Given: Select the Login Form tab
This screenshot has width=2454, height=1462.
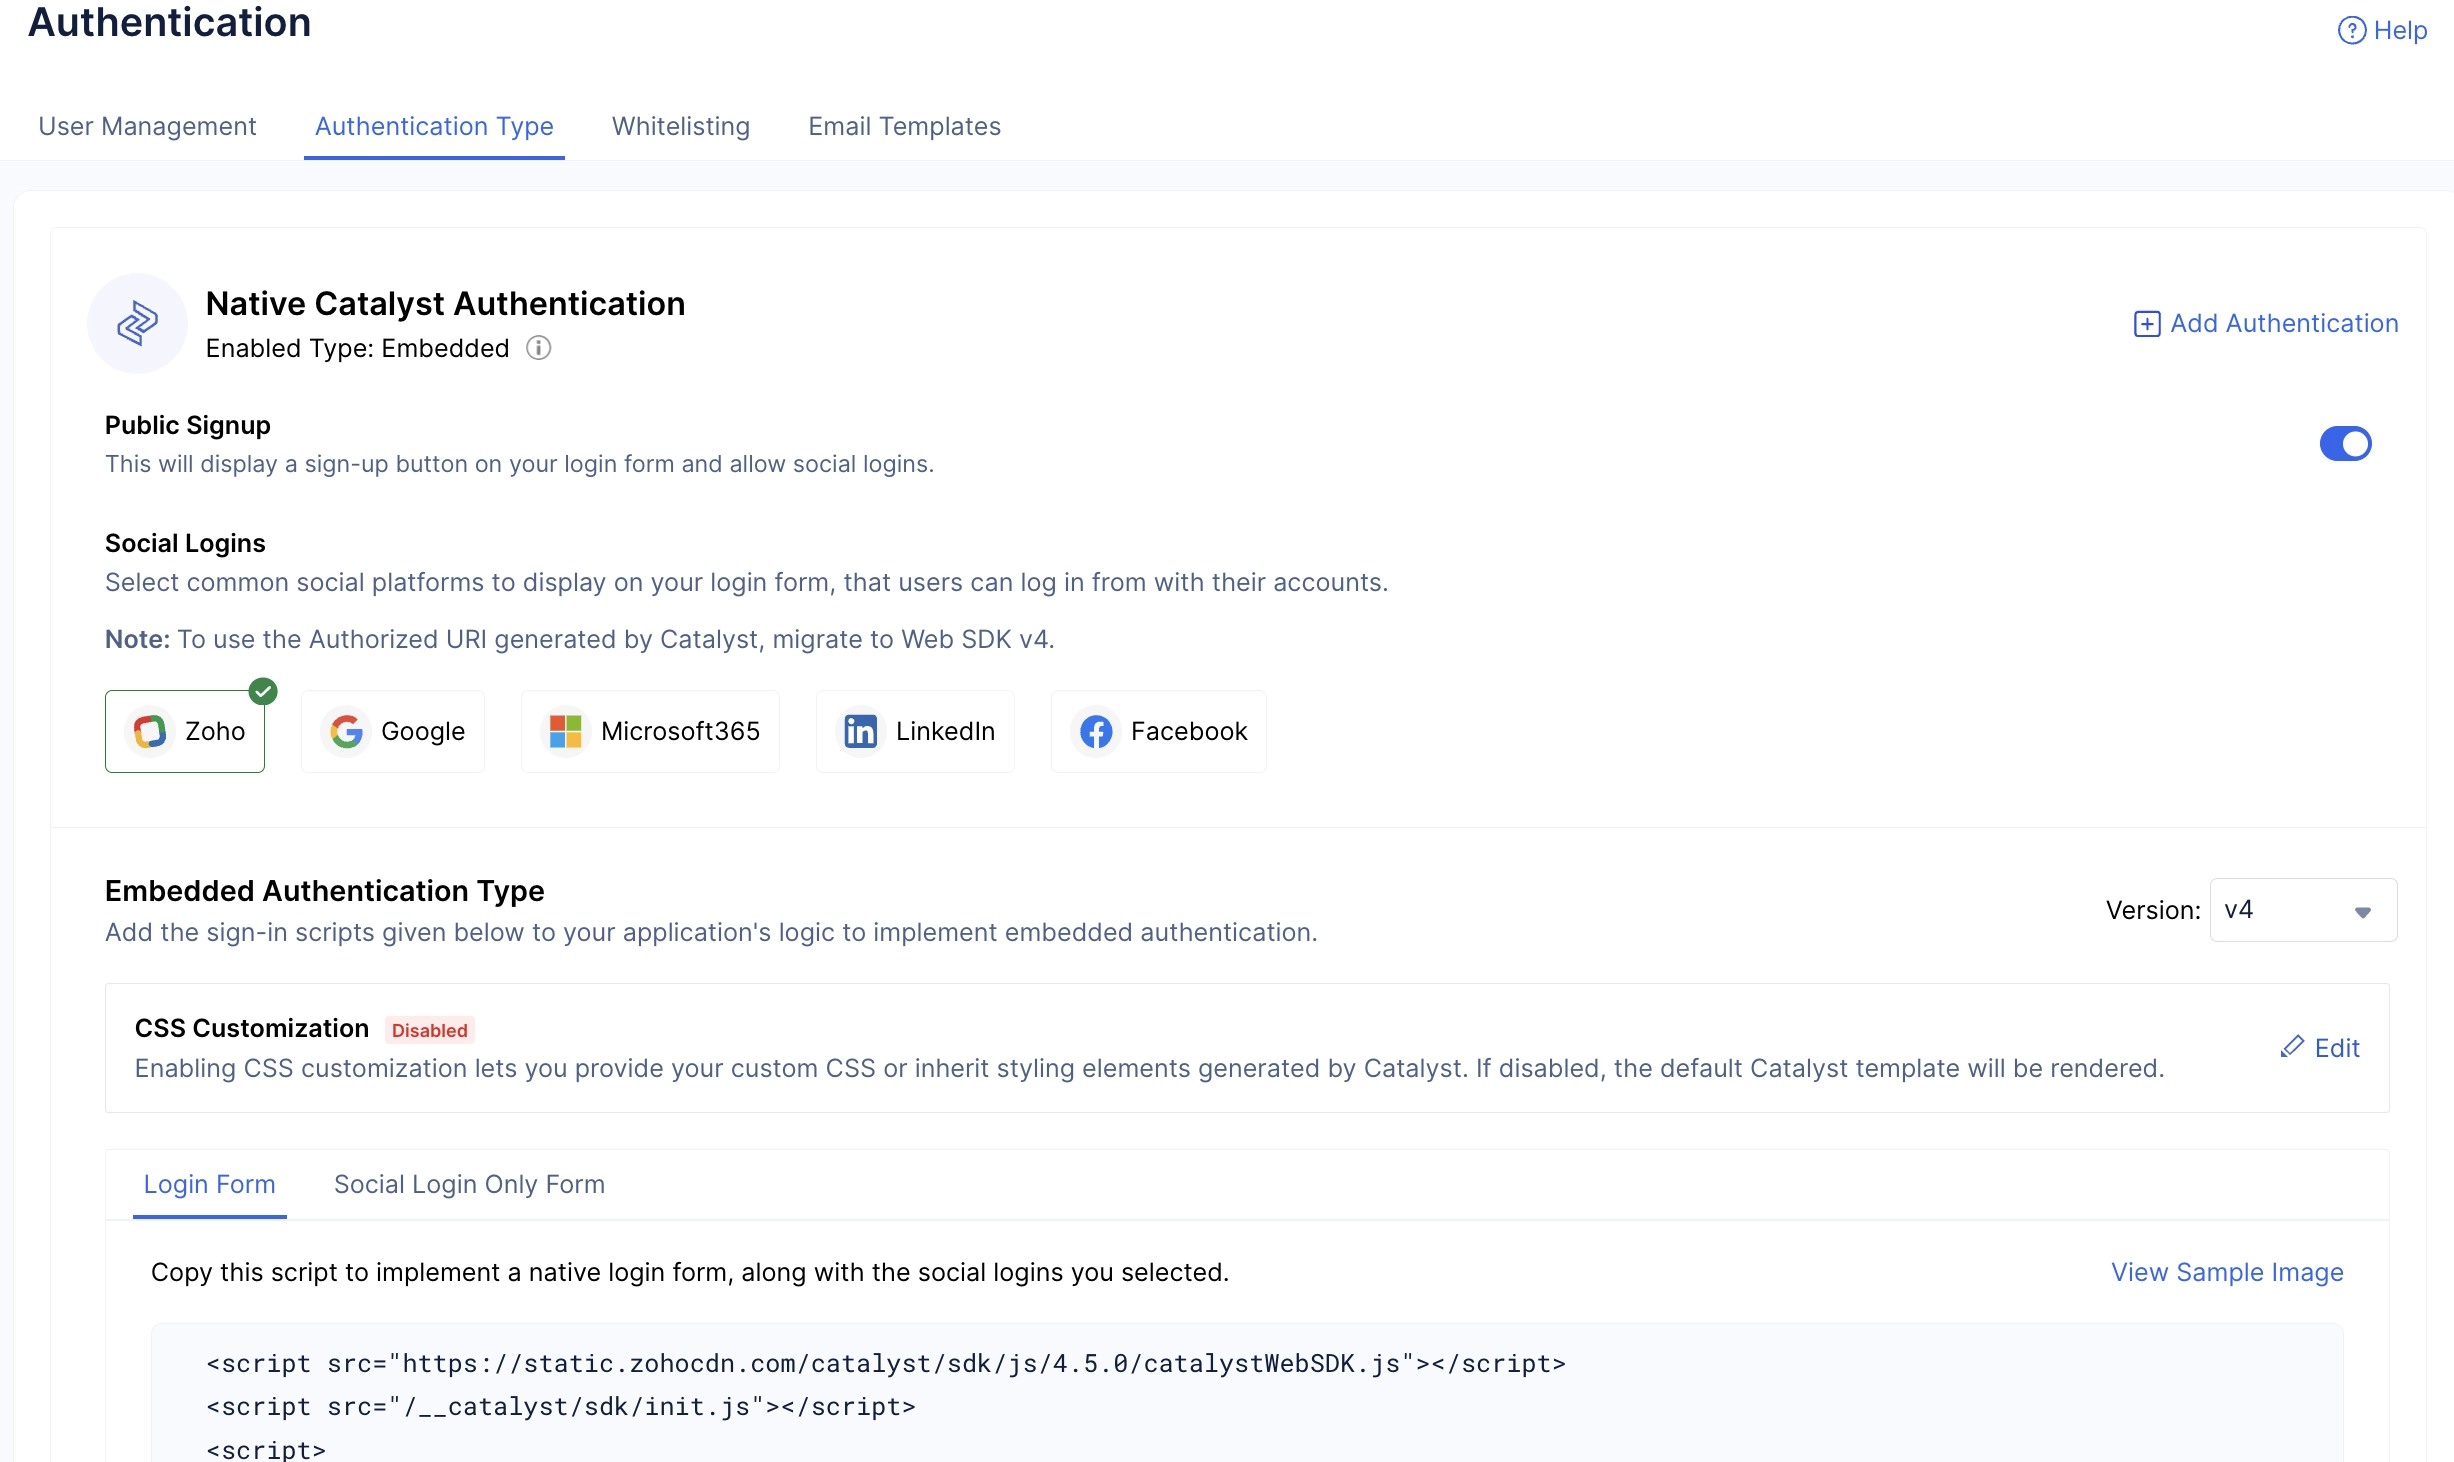Looking at the screenshot, I should tap(209, 1184).
